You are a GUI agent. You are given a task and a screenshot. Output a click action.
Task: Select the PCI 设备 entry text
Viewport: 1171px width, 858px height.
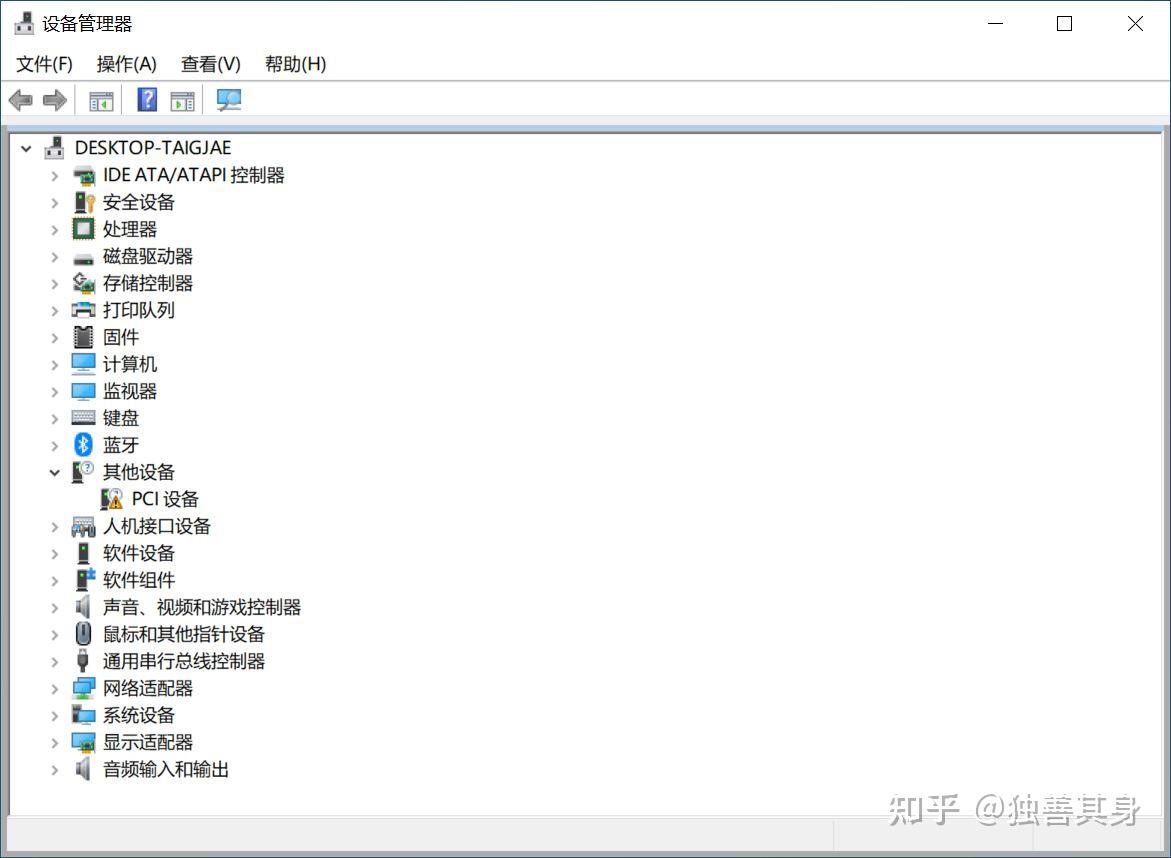[x=165, y=499]
